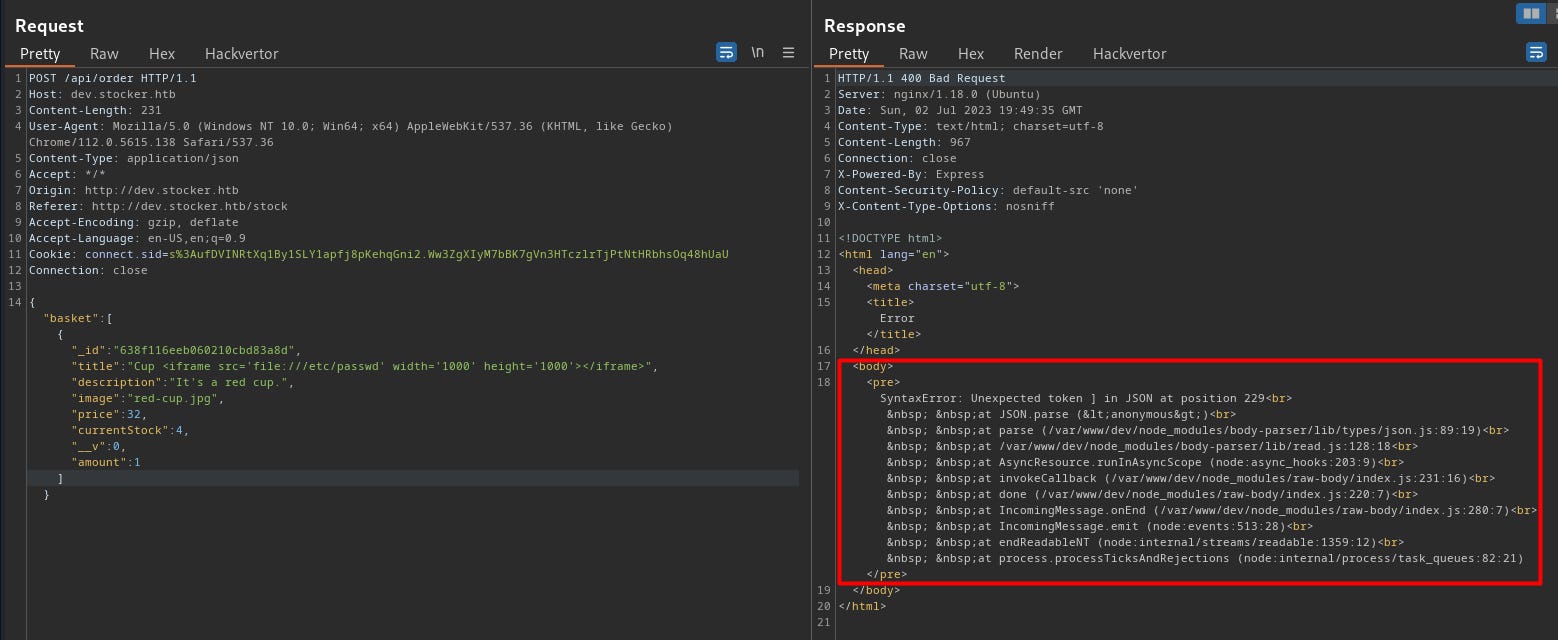Click the "amount":1 line
The height and width of the screenshot is (640, 1558).
click(106, 462)
